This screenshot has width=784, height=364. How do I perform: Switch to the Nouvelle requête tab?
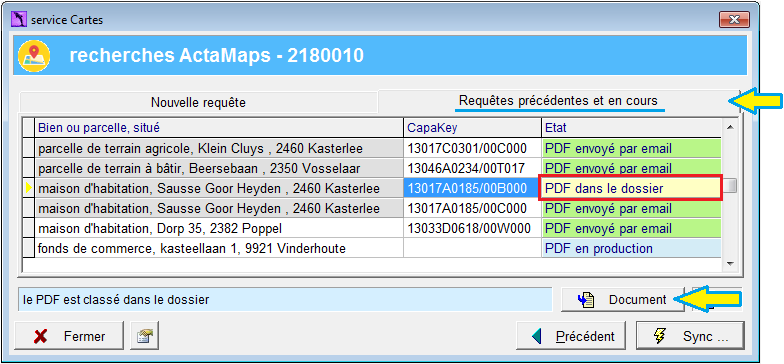click(x=198, y=103)
